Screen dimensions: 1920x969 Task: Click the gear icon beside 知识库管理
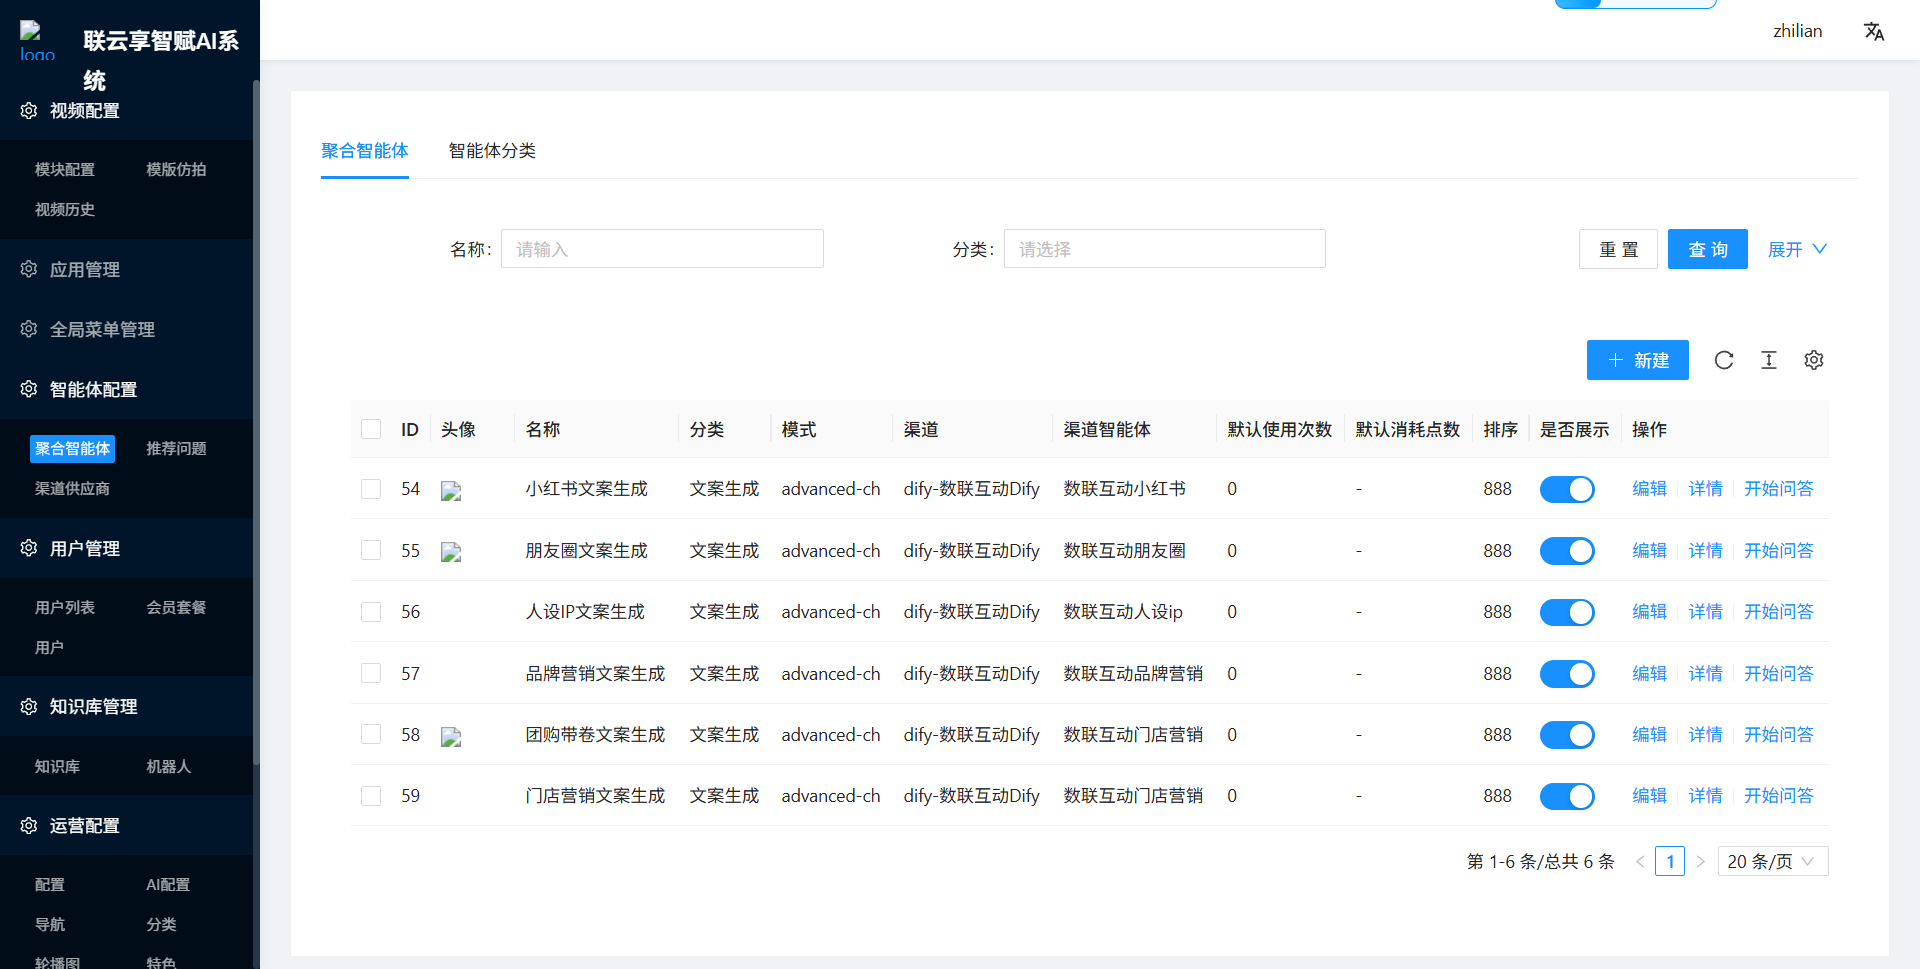[29, 706]
